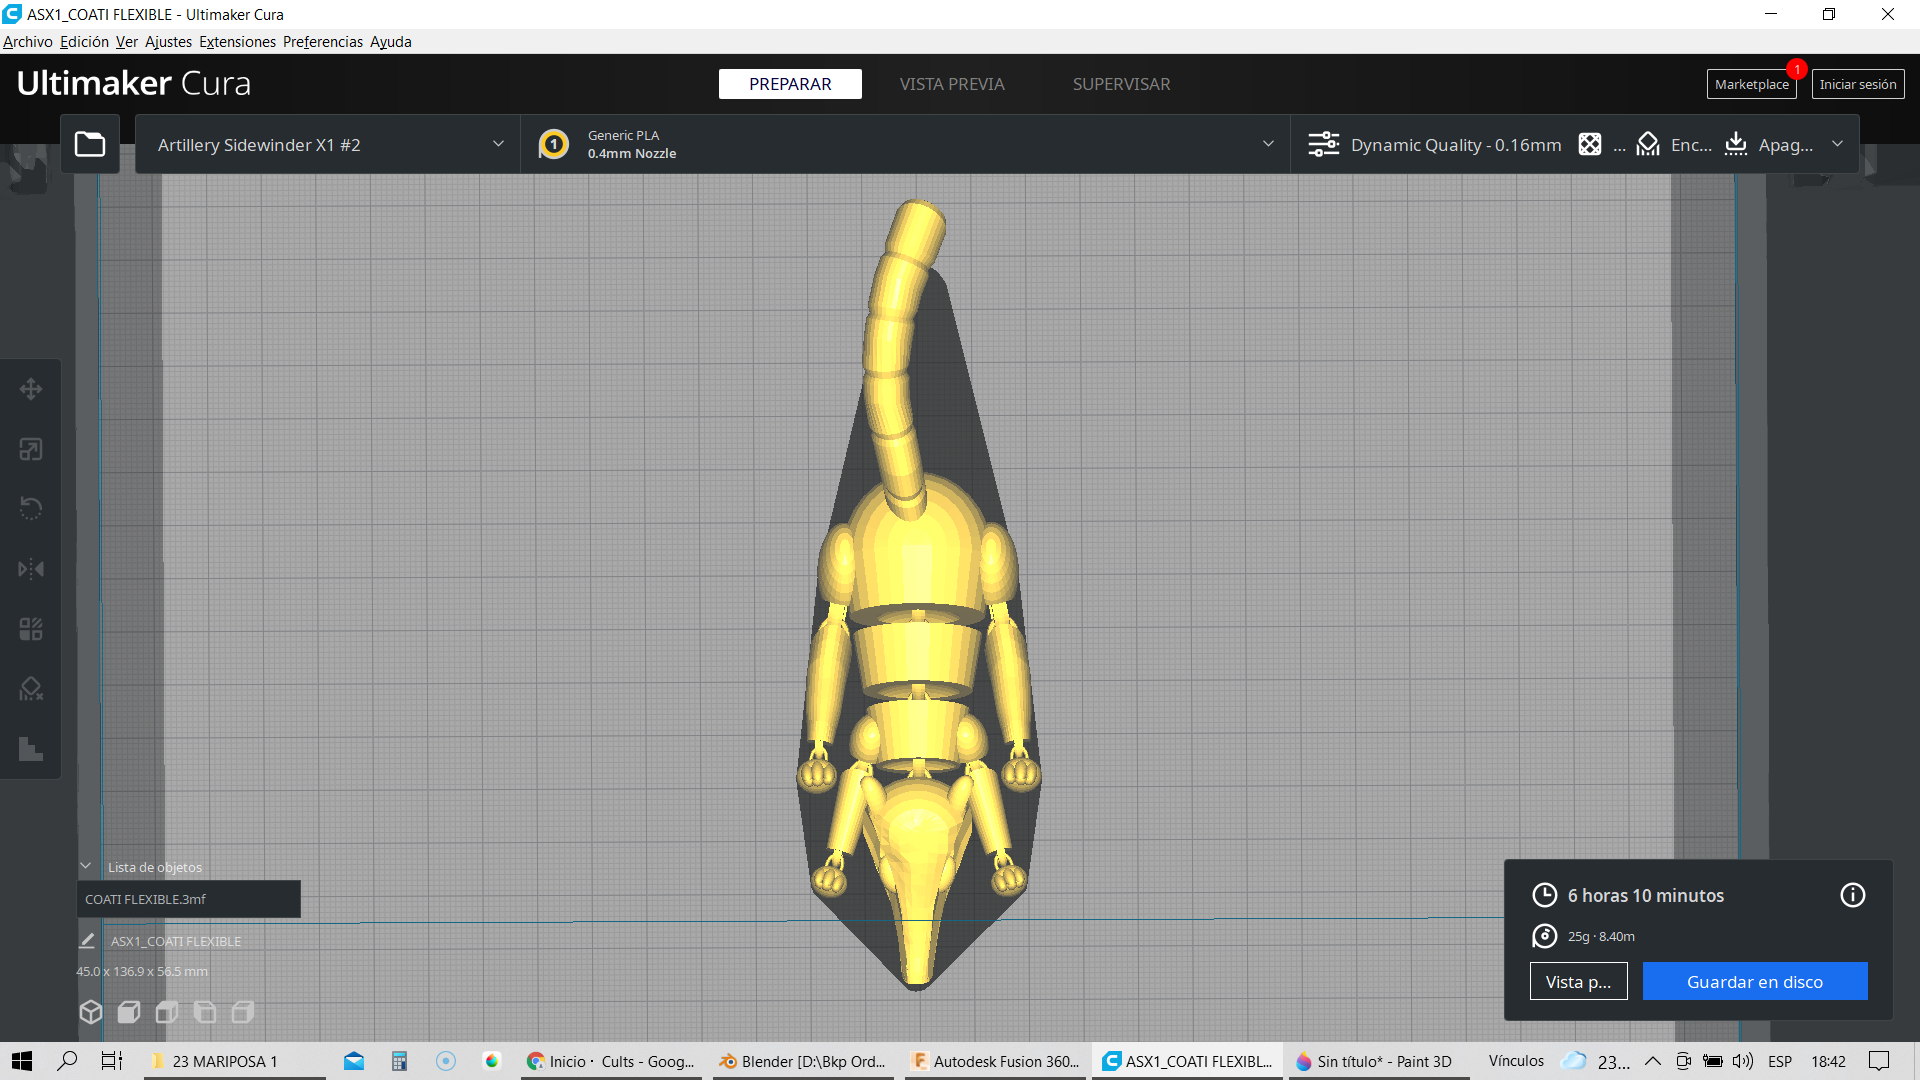This screenshot has width=1920, height=1080.
Task: Open Per Model Settings tool
Action: tap(31, 629)
